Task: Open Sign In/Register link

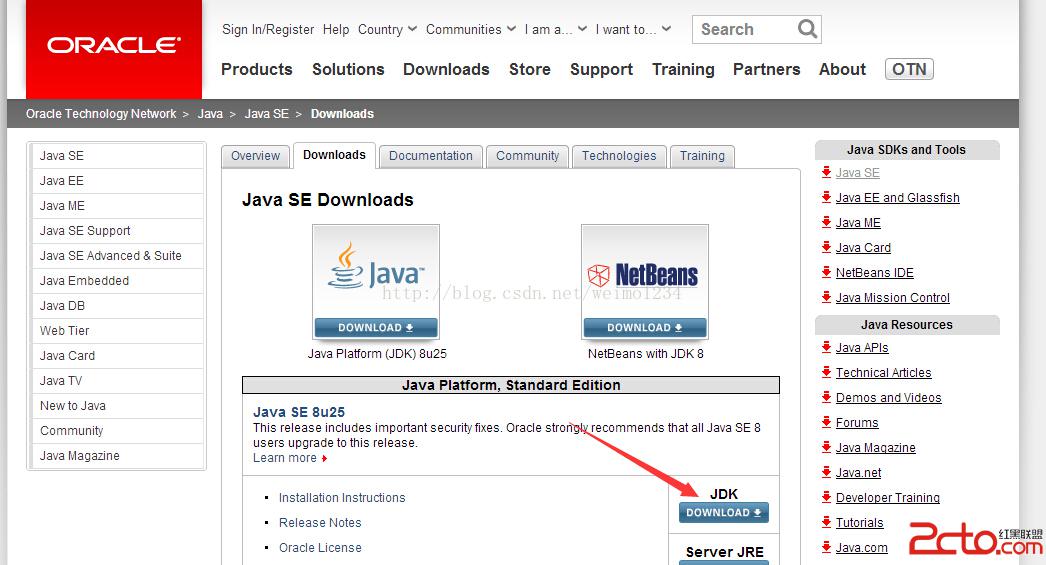Action: point(268,29)
